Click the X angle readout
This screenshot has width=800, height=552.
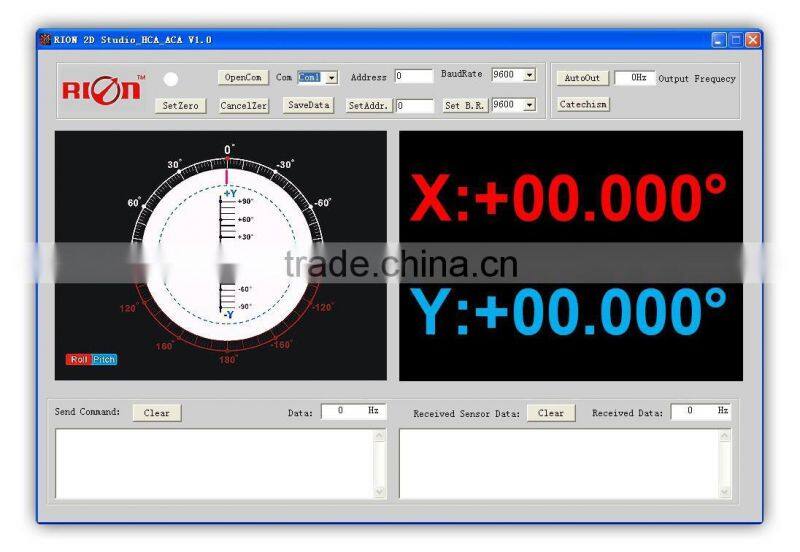568,198
